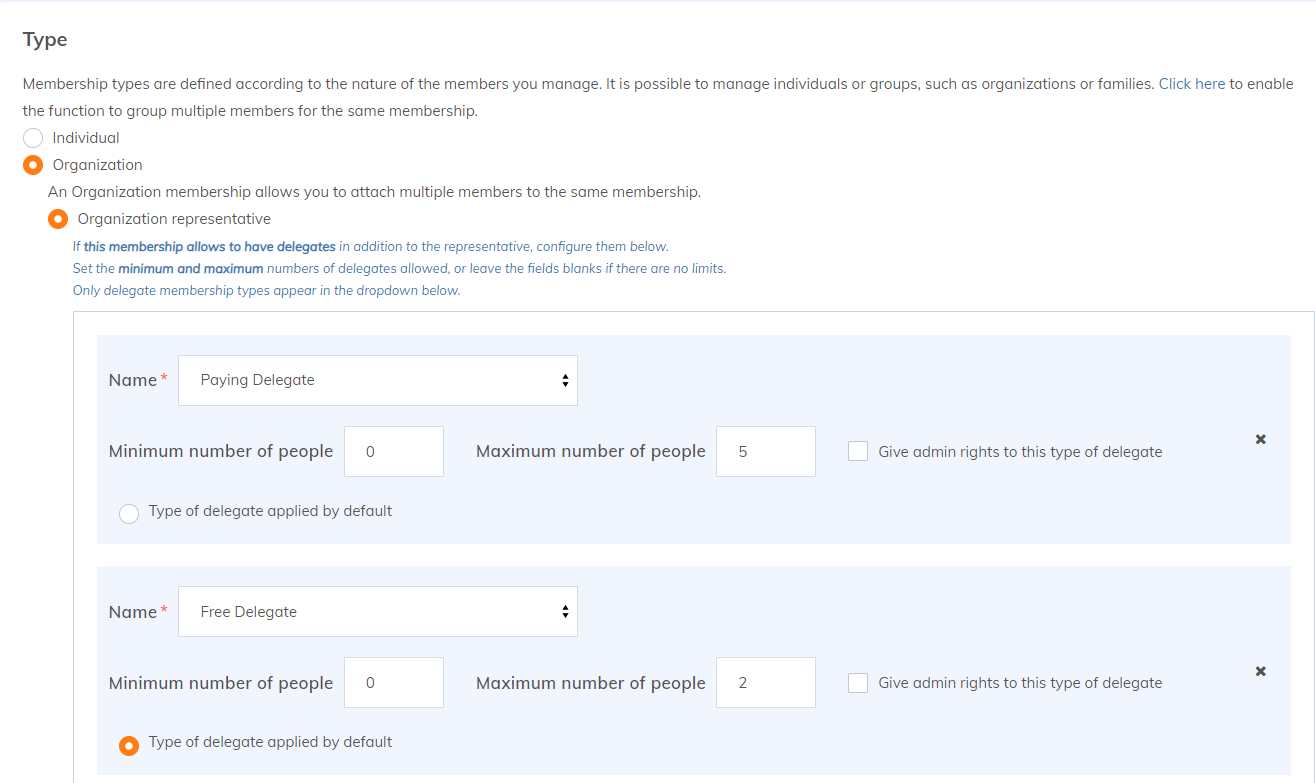Enable admin rights for Free Delegate
This screenshot has width=1316, height=783.
[858, 683]
